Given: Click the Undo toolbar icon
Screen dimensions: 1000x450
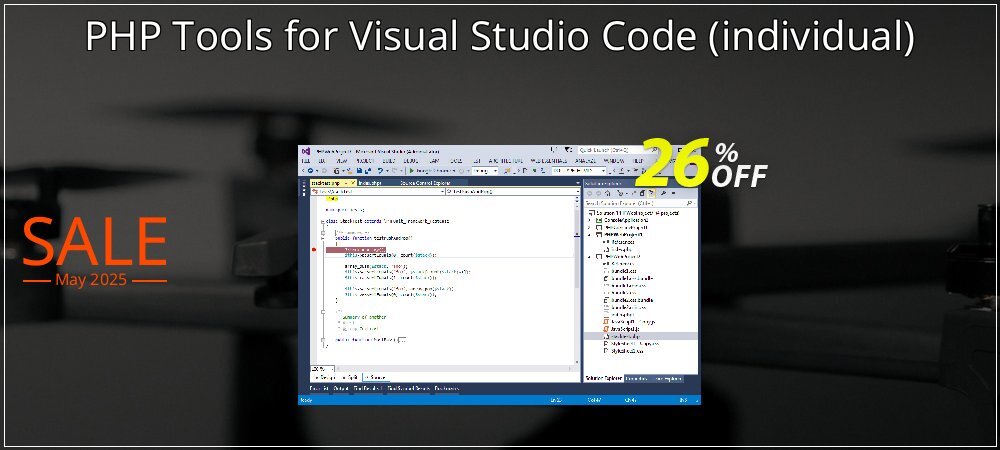Looking at the screenshot, I should click(380, 171).
